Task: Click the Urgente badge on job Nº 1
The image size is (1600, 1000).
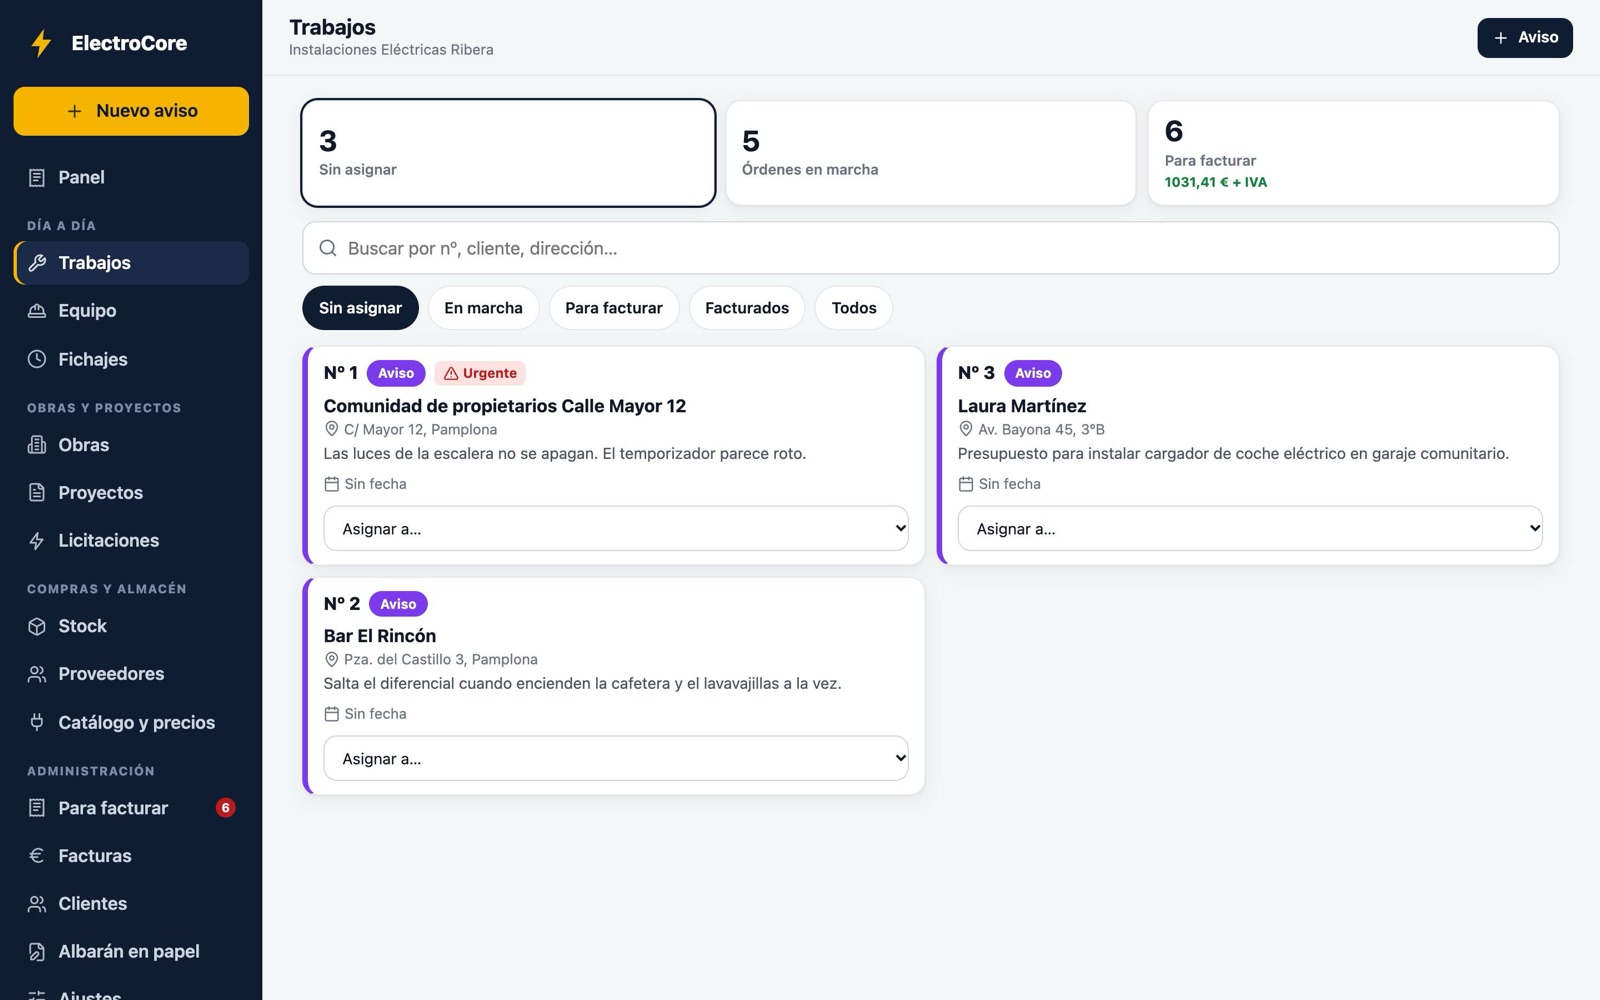Action: pos(480,373)
